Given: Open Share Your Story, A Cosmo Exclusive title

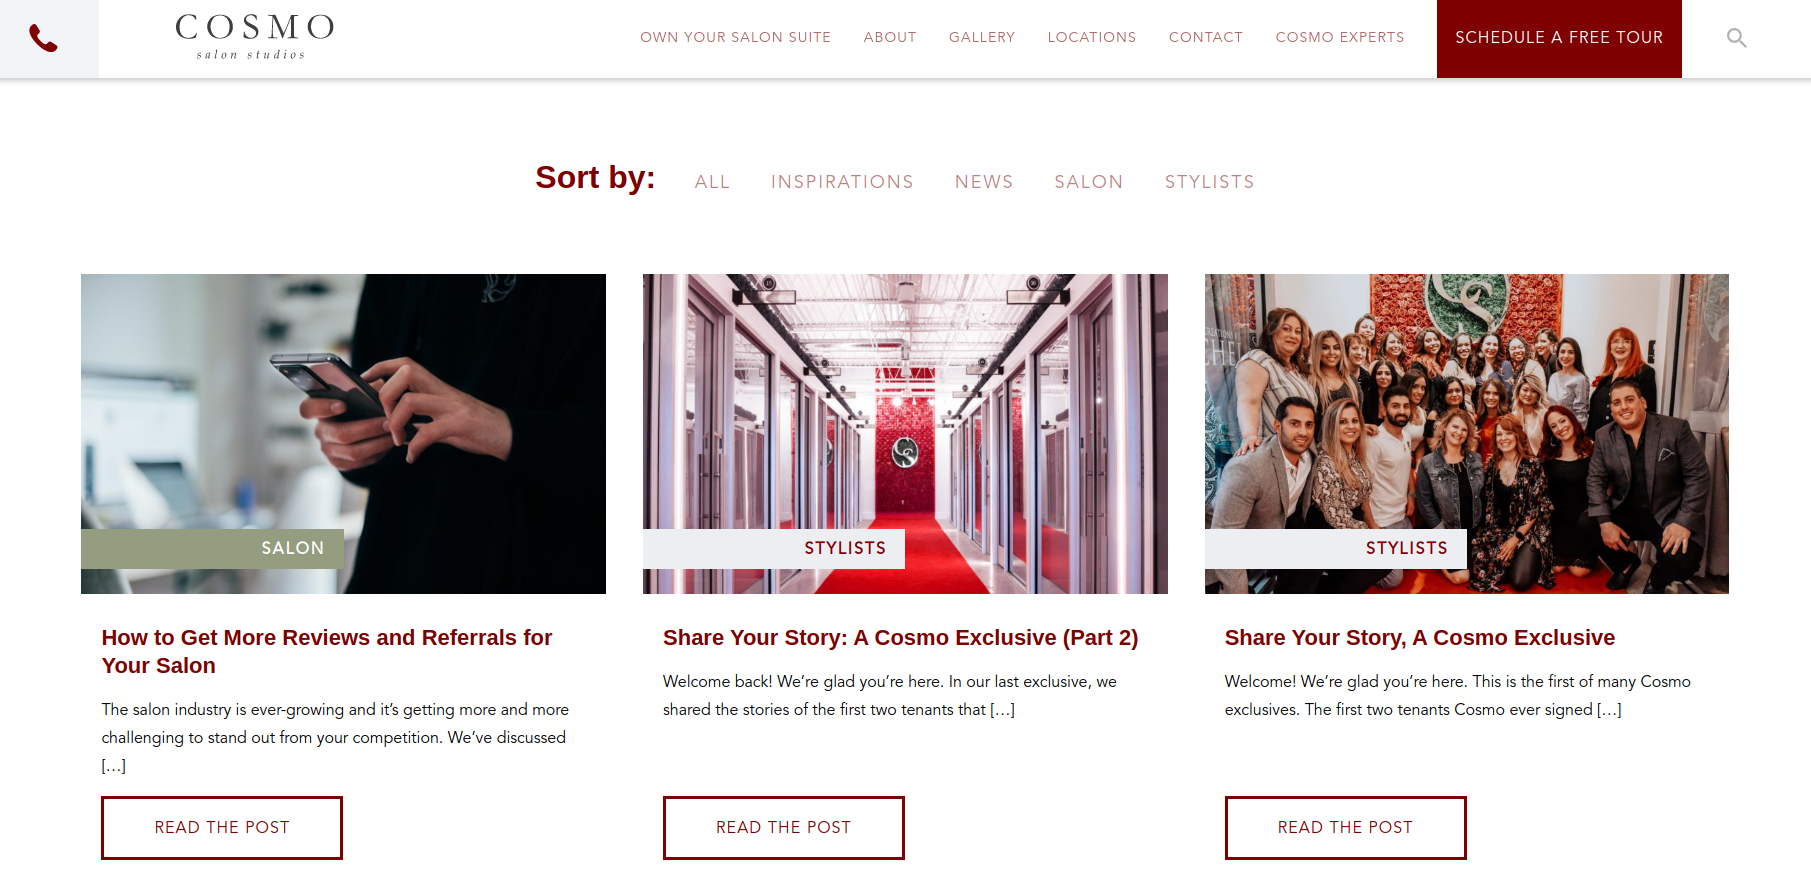Looking at the screenshot, I should (x=1419, y=638).
